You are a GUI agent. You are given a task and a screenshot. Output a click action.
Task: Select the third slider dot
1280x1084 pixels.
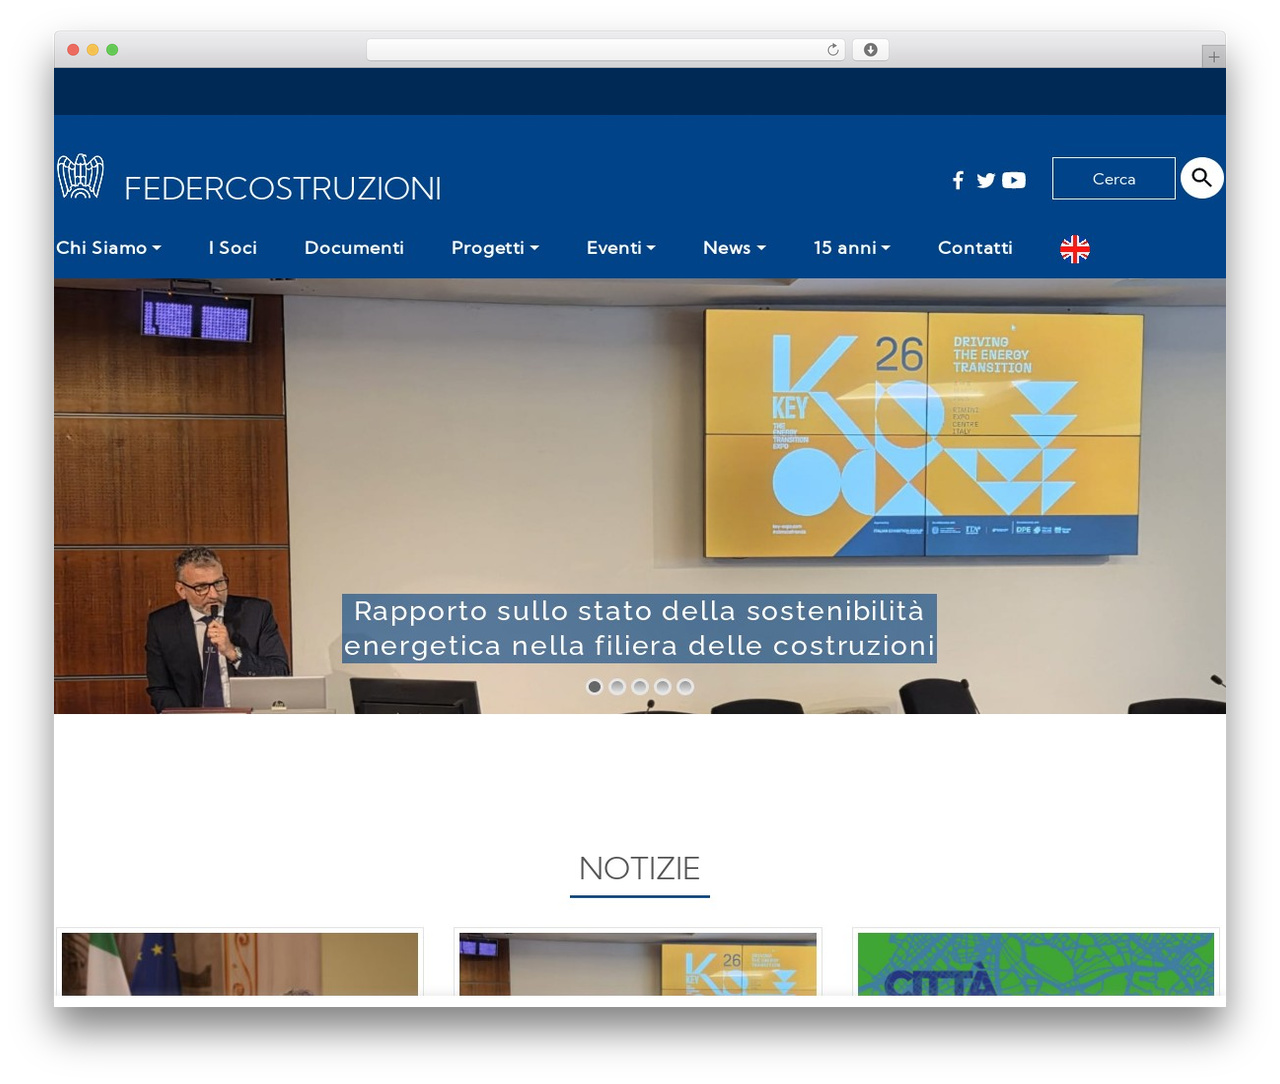(x=640, y=686)
